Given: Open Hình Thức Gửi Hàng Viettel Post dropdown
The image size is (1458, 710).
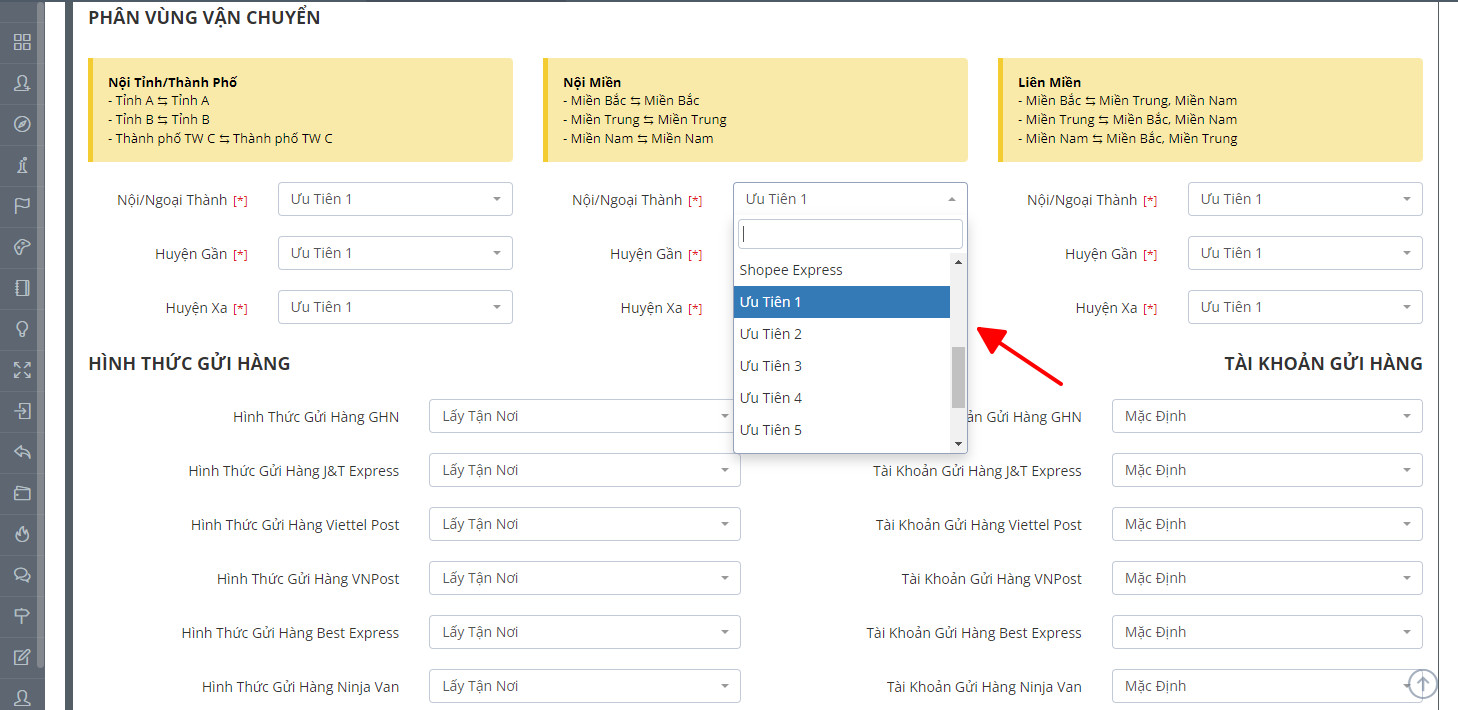Looking at the screenshot, I should [585, 524].
